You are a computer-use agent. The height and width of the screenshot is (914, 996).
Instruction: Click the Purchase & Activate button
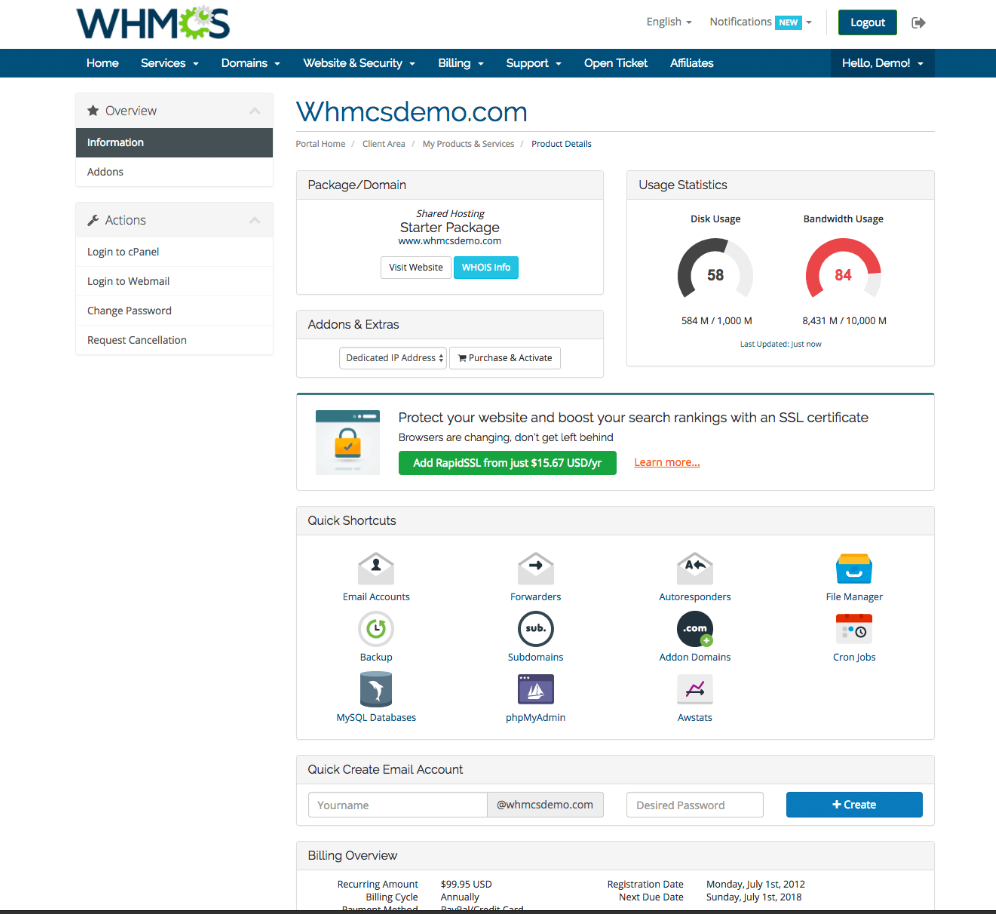505,358
